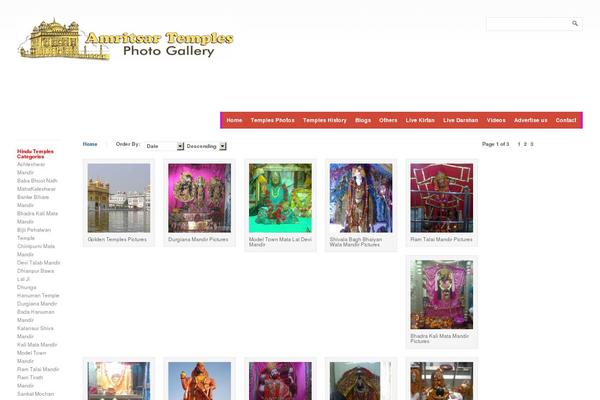Open sidebar category Kali Mata Mandir
This screenshot has width=600, height=400.
pyautogui.click(x=37, y=344)
